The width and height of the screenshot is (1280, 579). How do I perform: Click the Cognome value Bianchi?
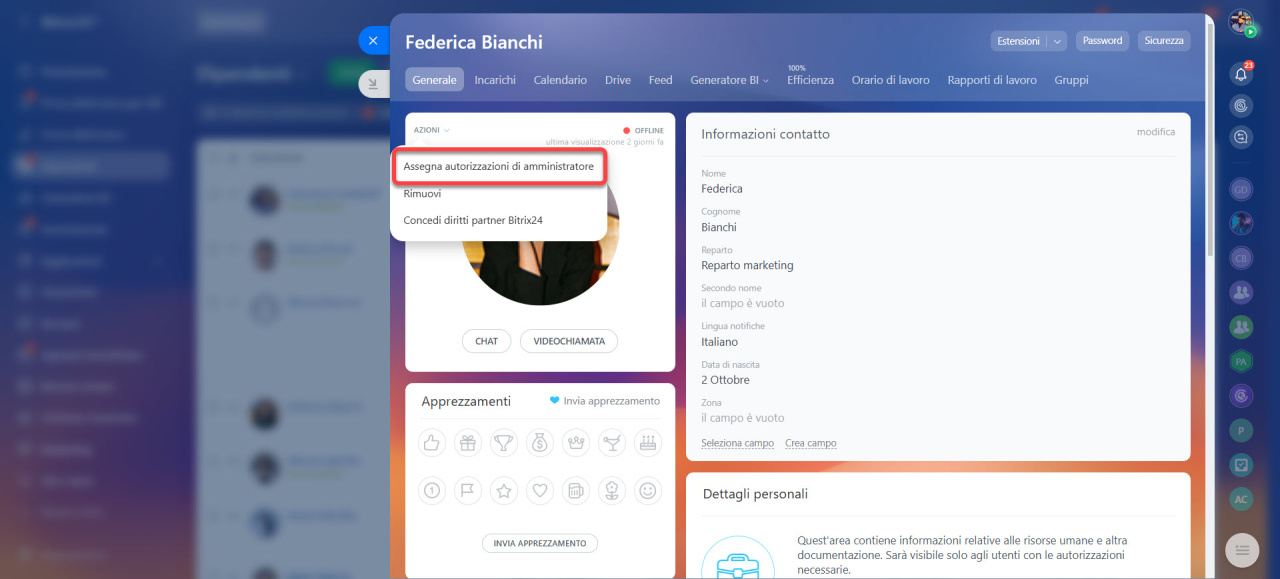tap(719, 227)
